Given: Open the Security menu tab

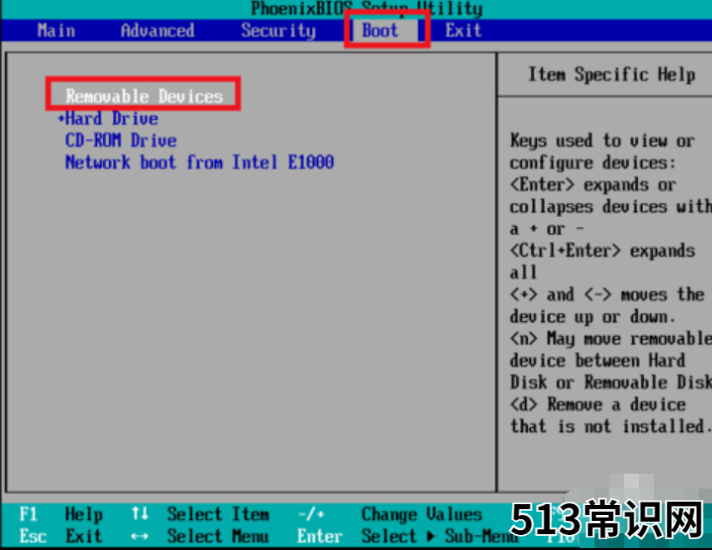Looking at the screenshot, I should (x=278, y=30).
